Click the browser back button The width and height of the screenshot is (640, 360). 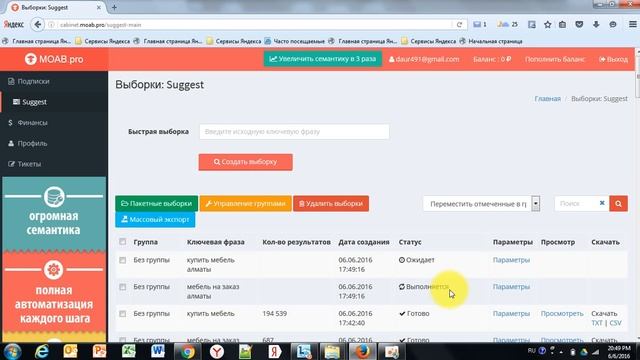[38, 24]
